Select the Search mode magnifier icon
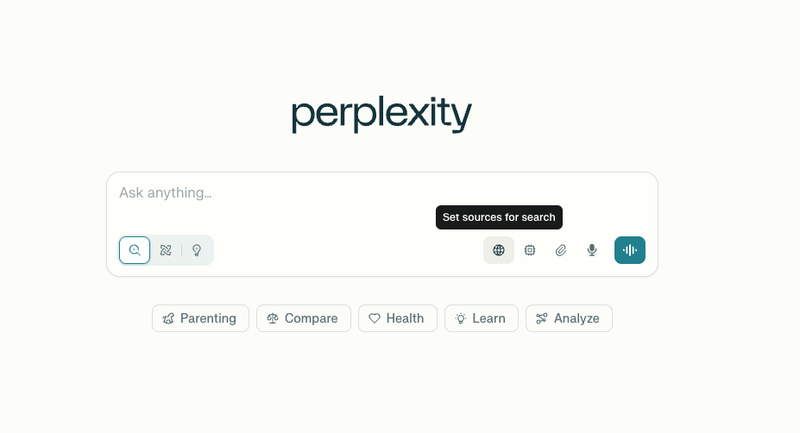 click(x=135, y=250)
